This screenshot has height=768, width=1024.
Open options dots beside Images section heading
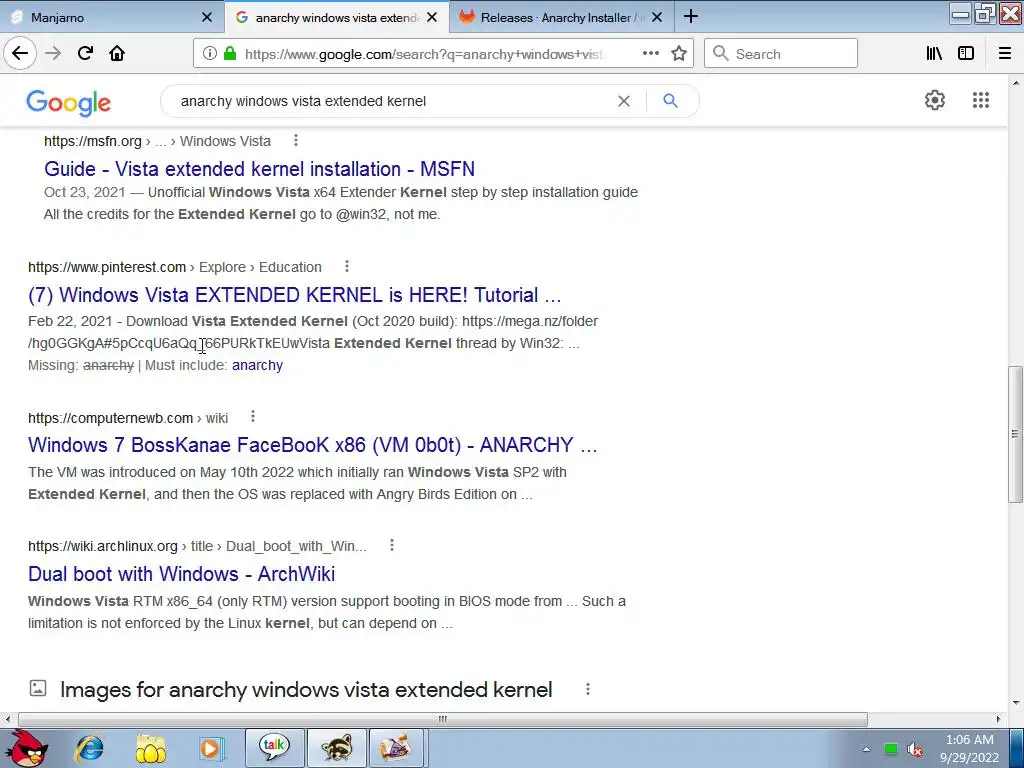point(588,689)
